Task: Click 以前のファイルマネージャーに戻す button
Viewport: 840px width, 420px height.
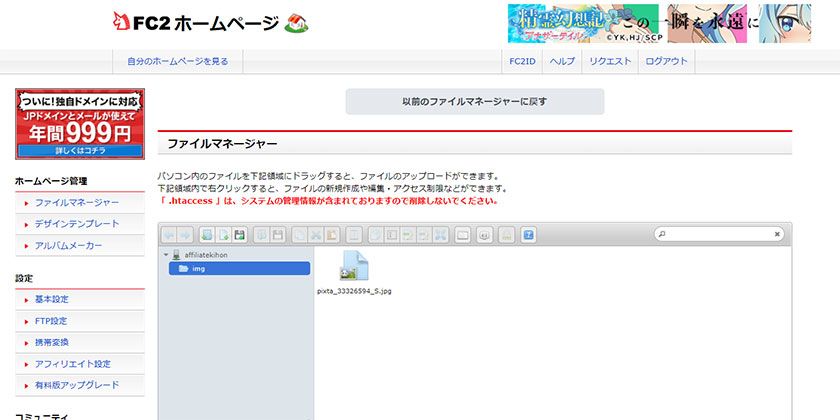Action: pyautogui.click(x=475, y=101)
